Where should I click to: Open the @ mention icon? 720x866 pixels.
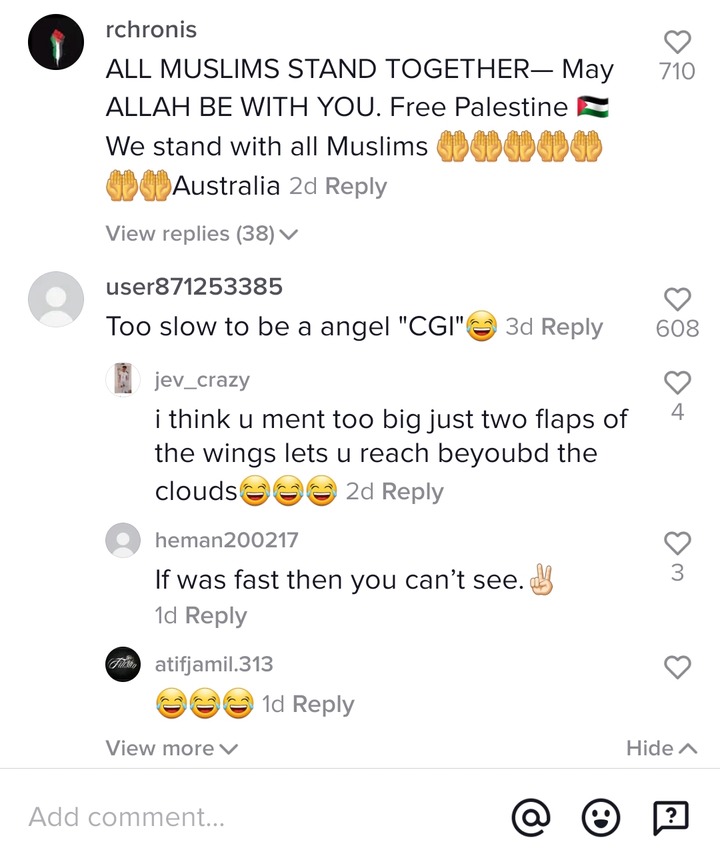(x=531, y=817)
